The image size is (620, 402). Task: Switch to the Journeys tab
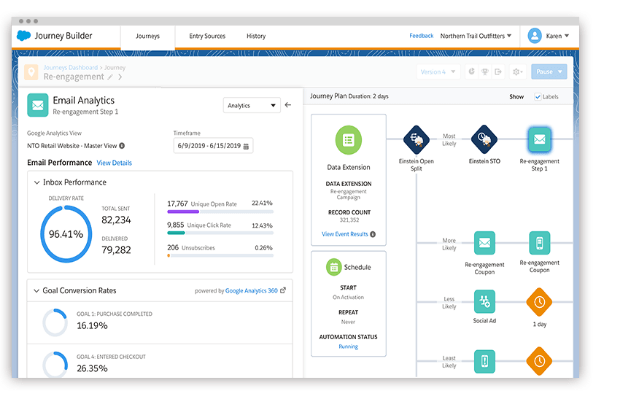pyautogui.click(x=147, y=36)
